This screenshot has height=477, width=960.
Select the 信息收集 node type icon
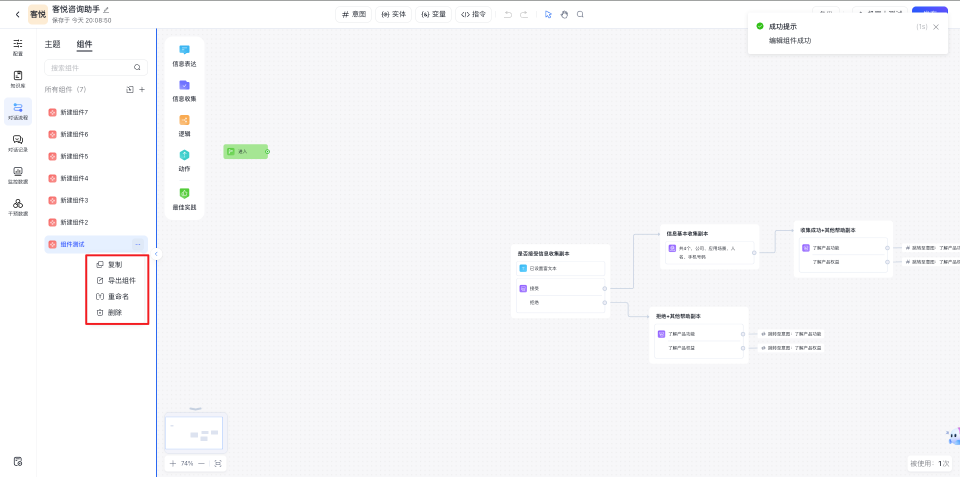184,88
